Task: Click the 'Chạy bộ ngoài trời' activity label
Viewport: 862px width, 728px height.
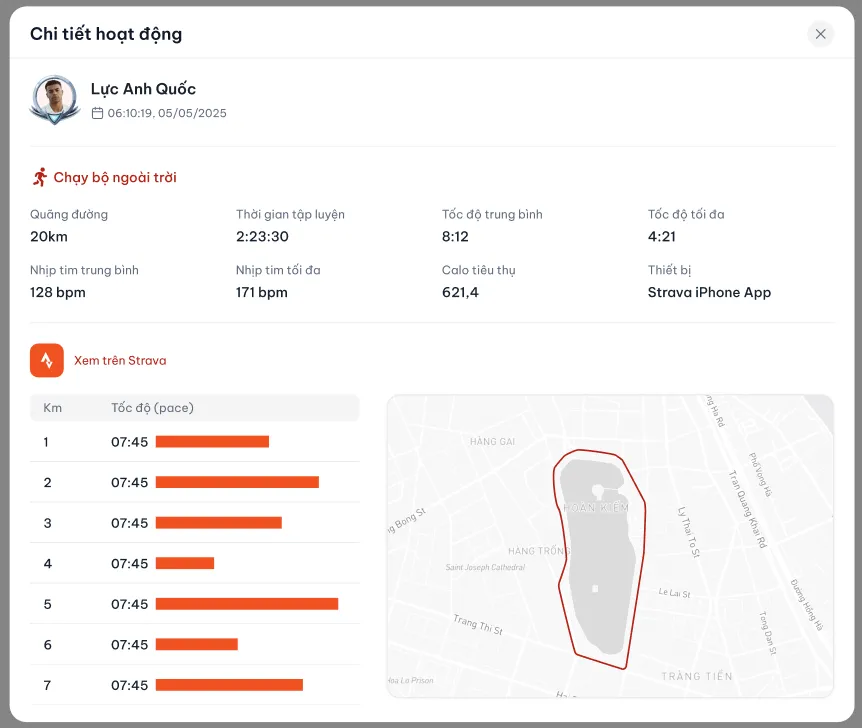Action: pyautogui.click(x=115, y=177)
